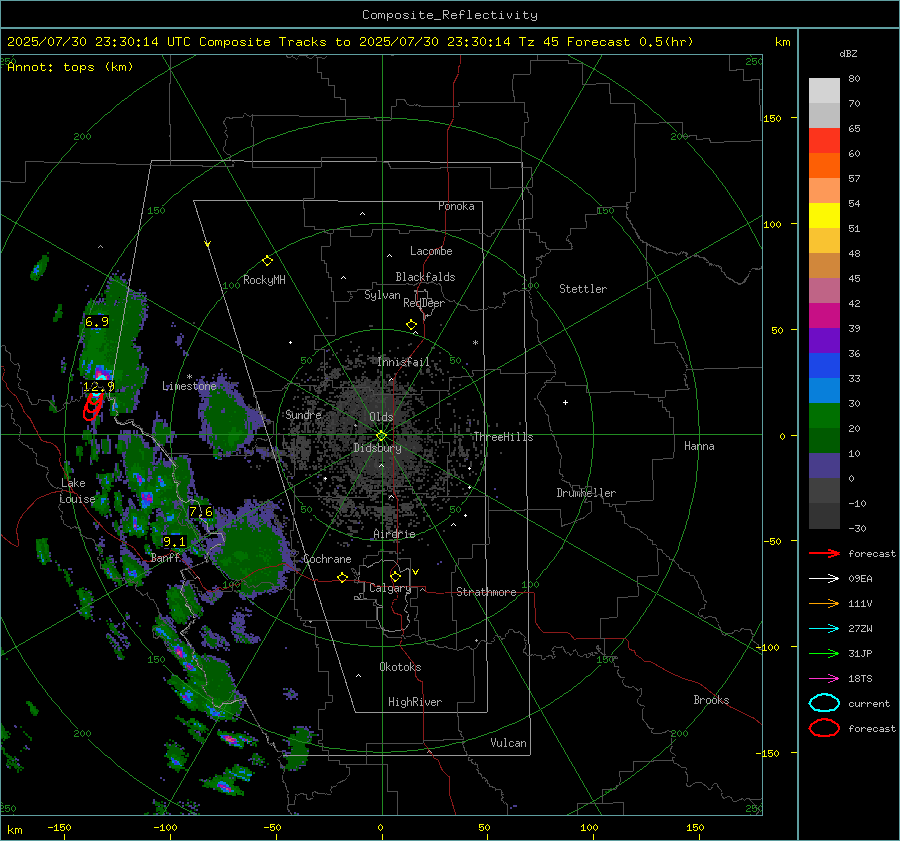This screenshot has height=841, width=900.
Task: Click the Airdrie city label
Action: coord(394,534)
